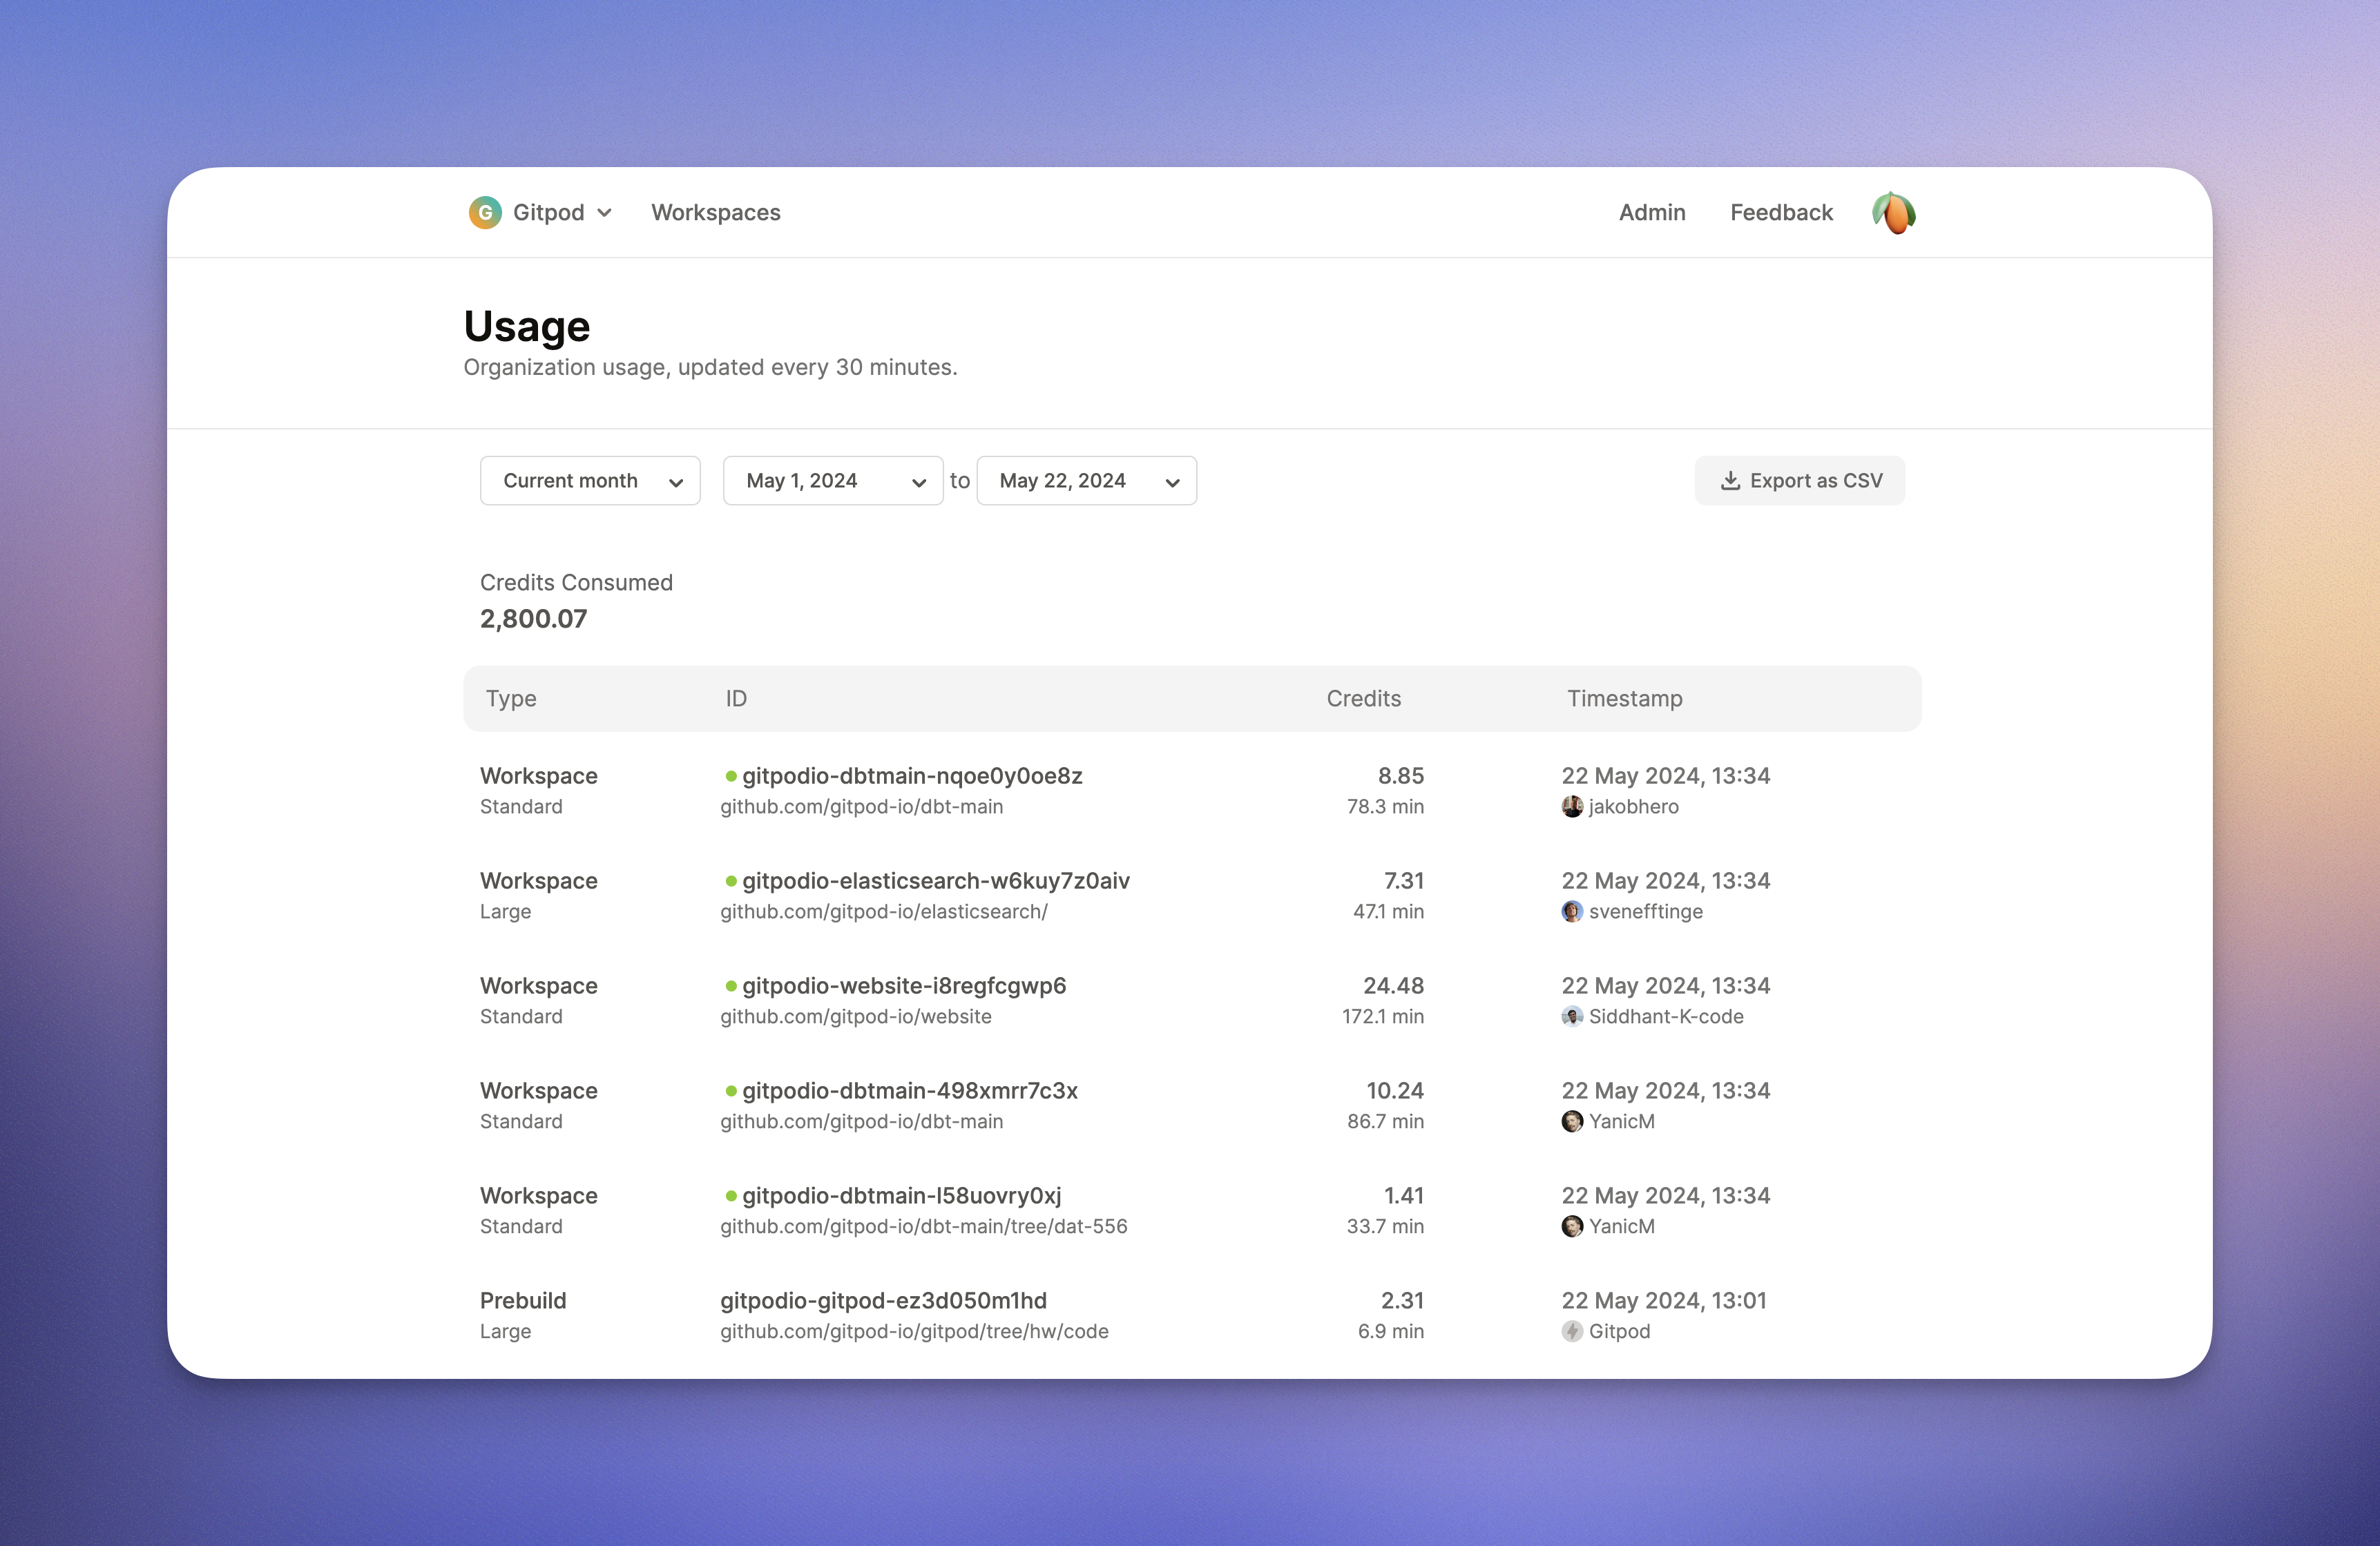This screenshot has height=1546, width=2380.
Task: Open gitpodio-elasticsearch-w6kuy7z0aiv workspace entry
Action: pos(935,881)
